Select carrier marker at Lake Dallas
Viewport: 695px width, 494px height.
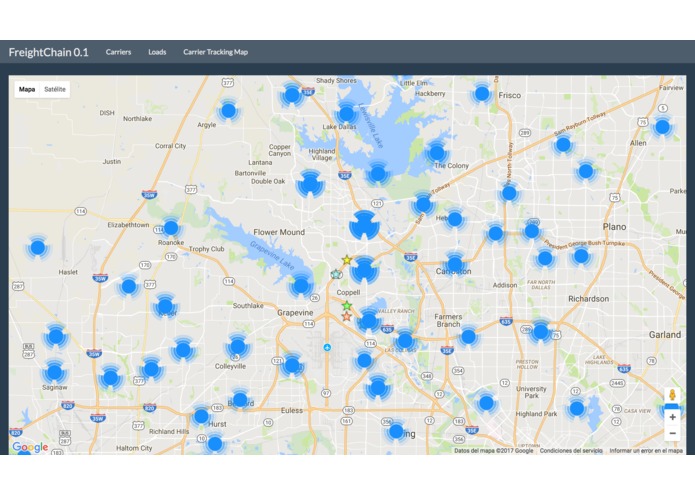[346, 114]
